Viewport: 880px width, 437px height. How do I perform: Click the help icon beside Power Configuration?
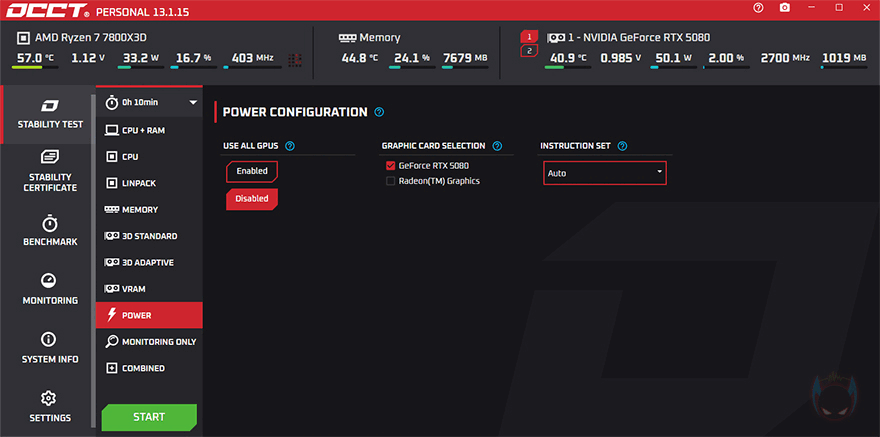(x=379, y=112)
